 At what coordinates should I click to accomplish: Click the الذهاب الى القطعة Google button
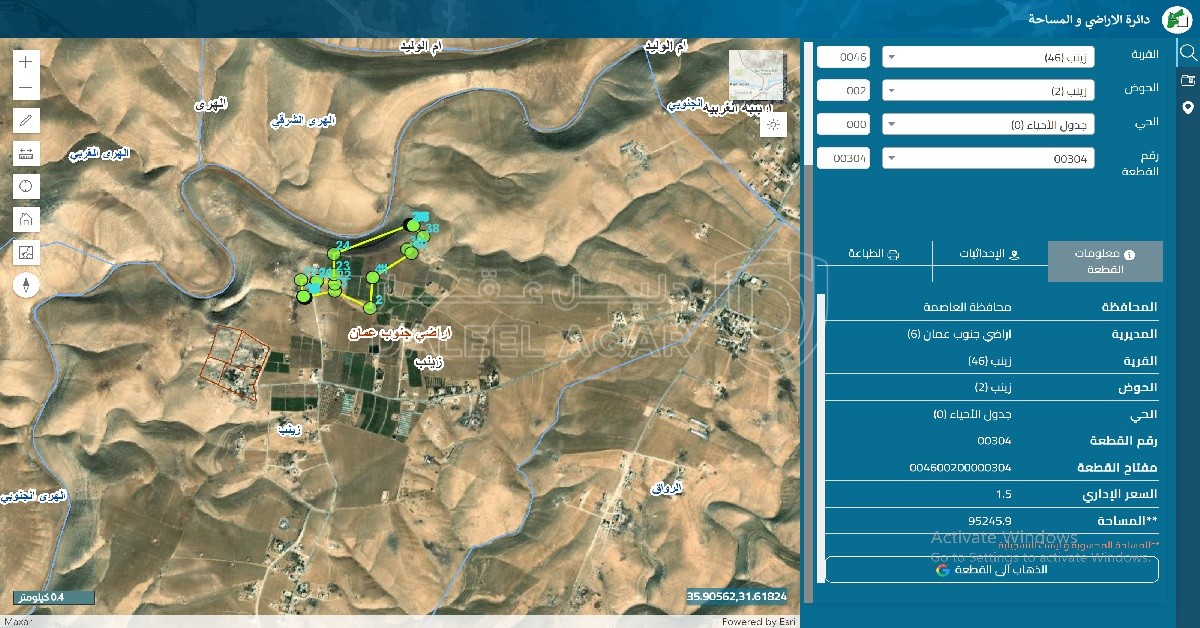991,569
